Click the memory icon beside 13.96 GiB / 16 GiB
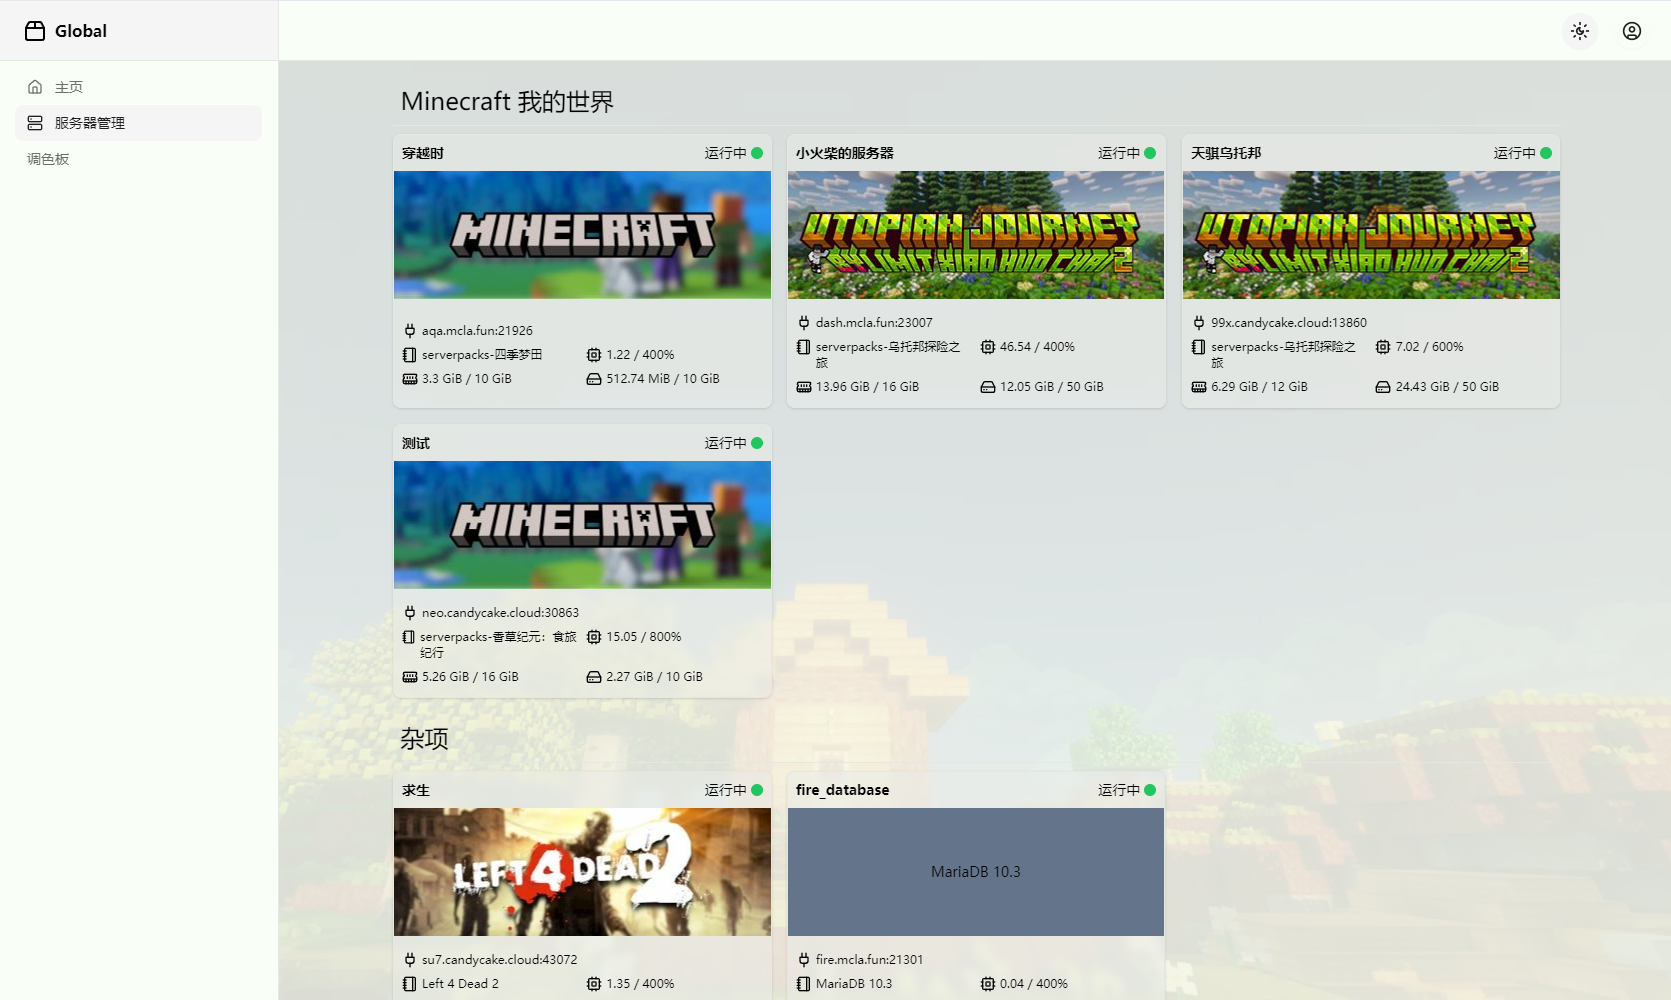 tap(803, 387)
